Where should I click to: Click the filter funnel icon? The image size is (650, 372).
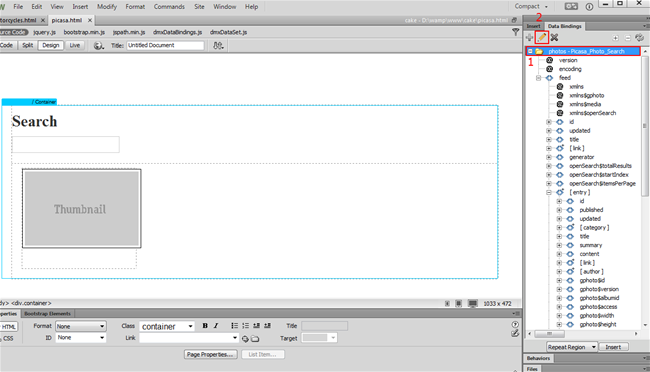[515, 32]
